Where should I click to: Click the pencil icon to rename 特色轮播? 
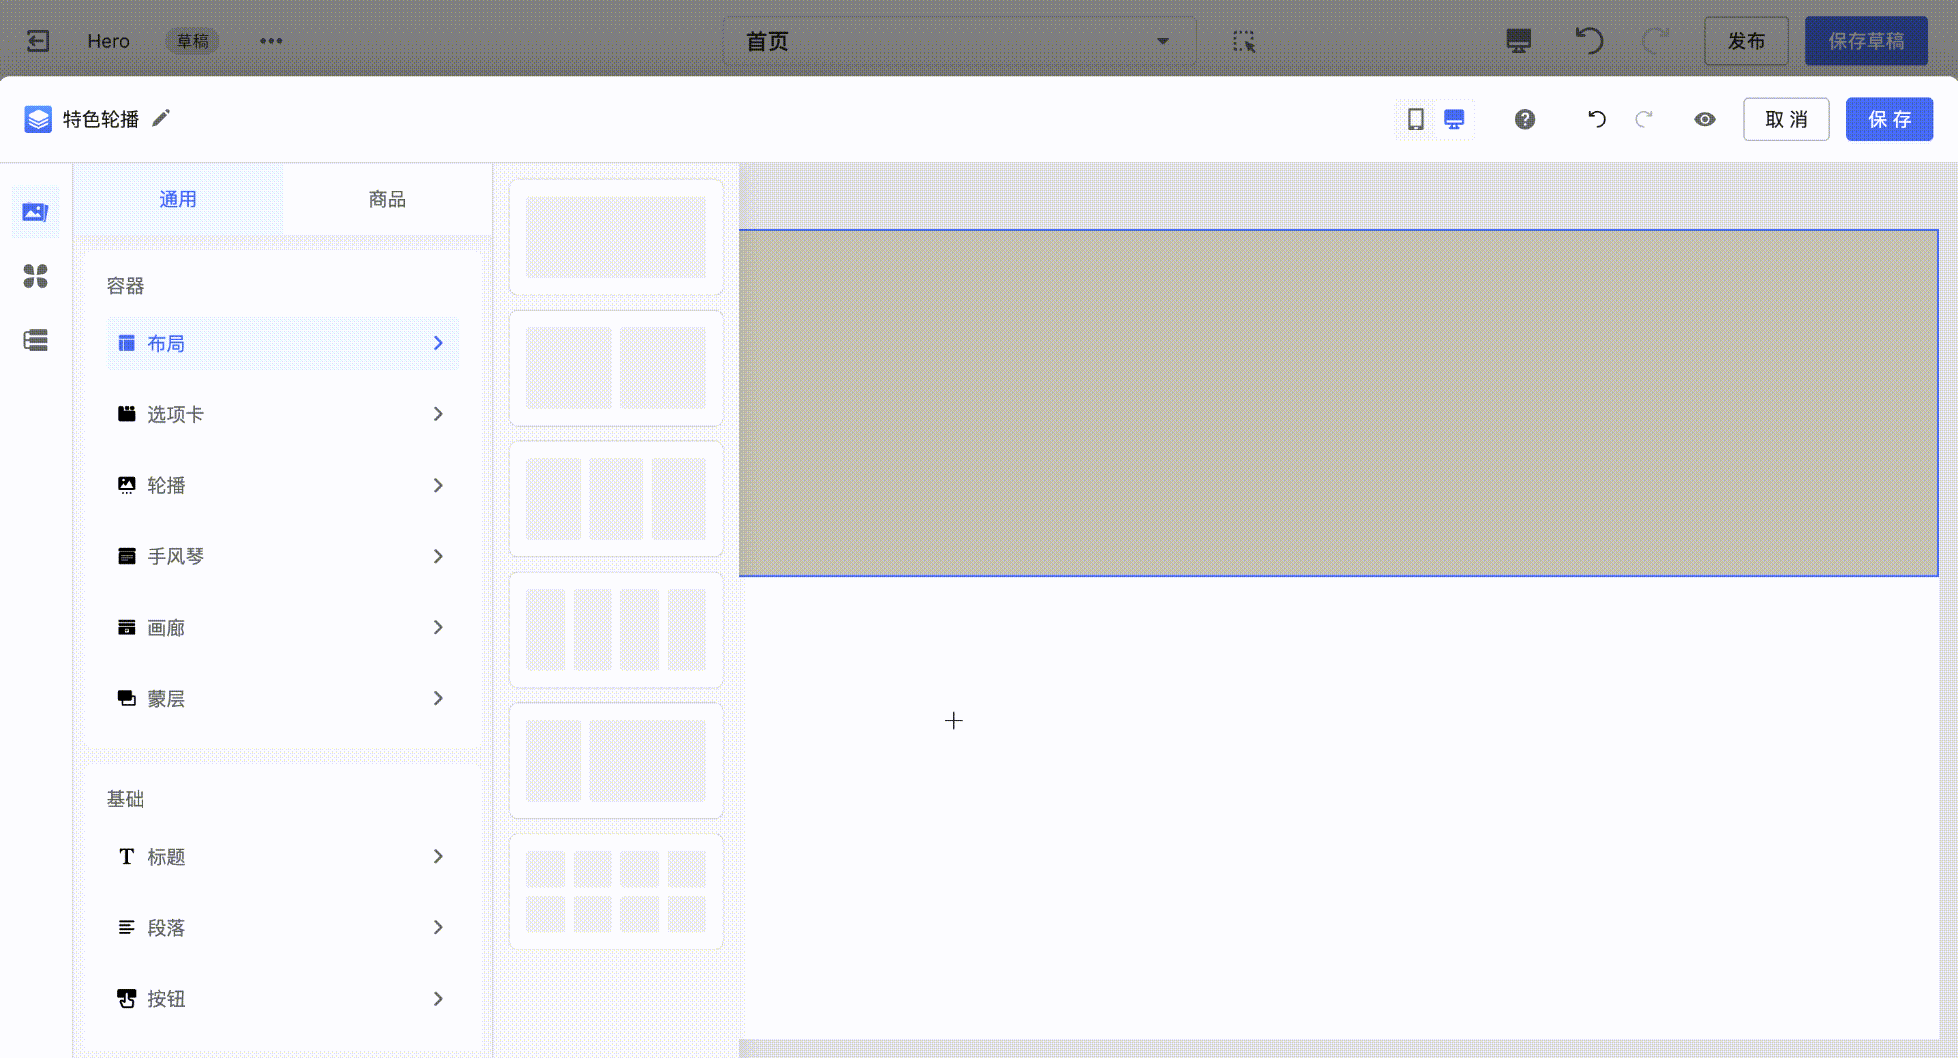161,118
